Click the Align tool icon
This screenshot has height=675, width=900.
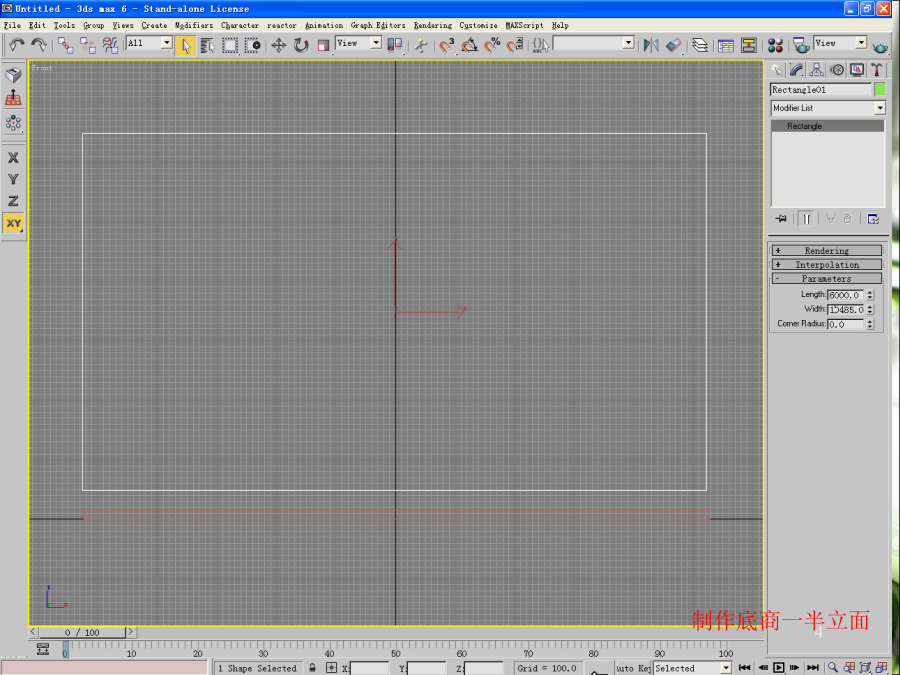(x=673, y=45)
